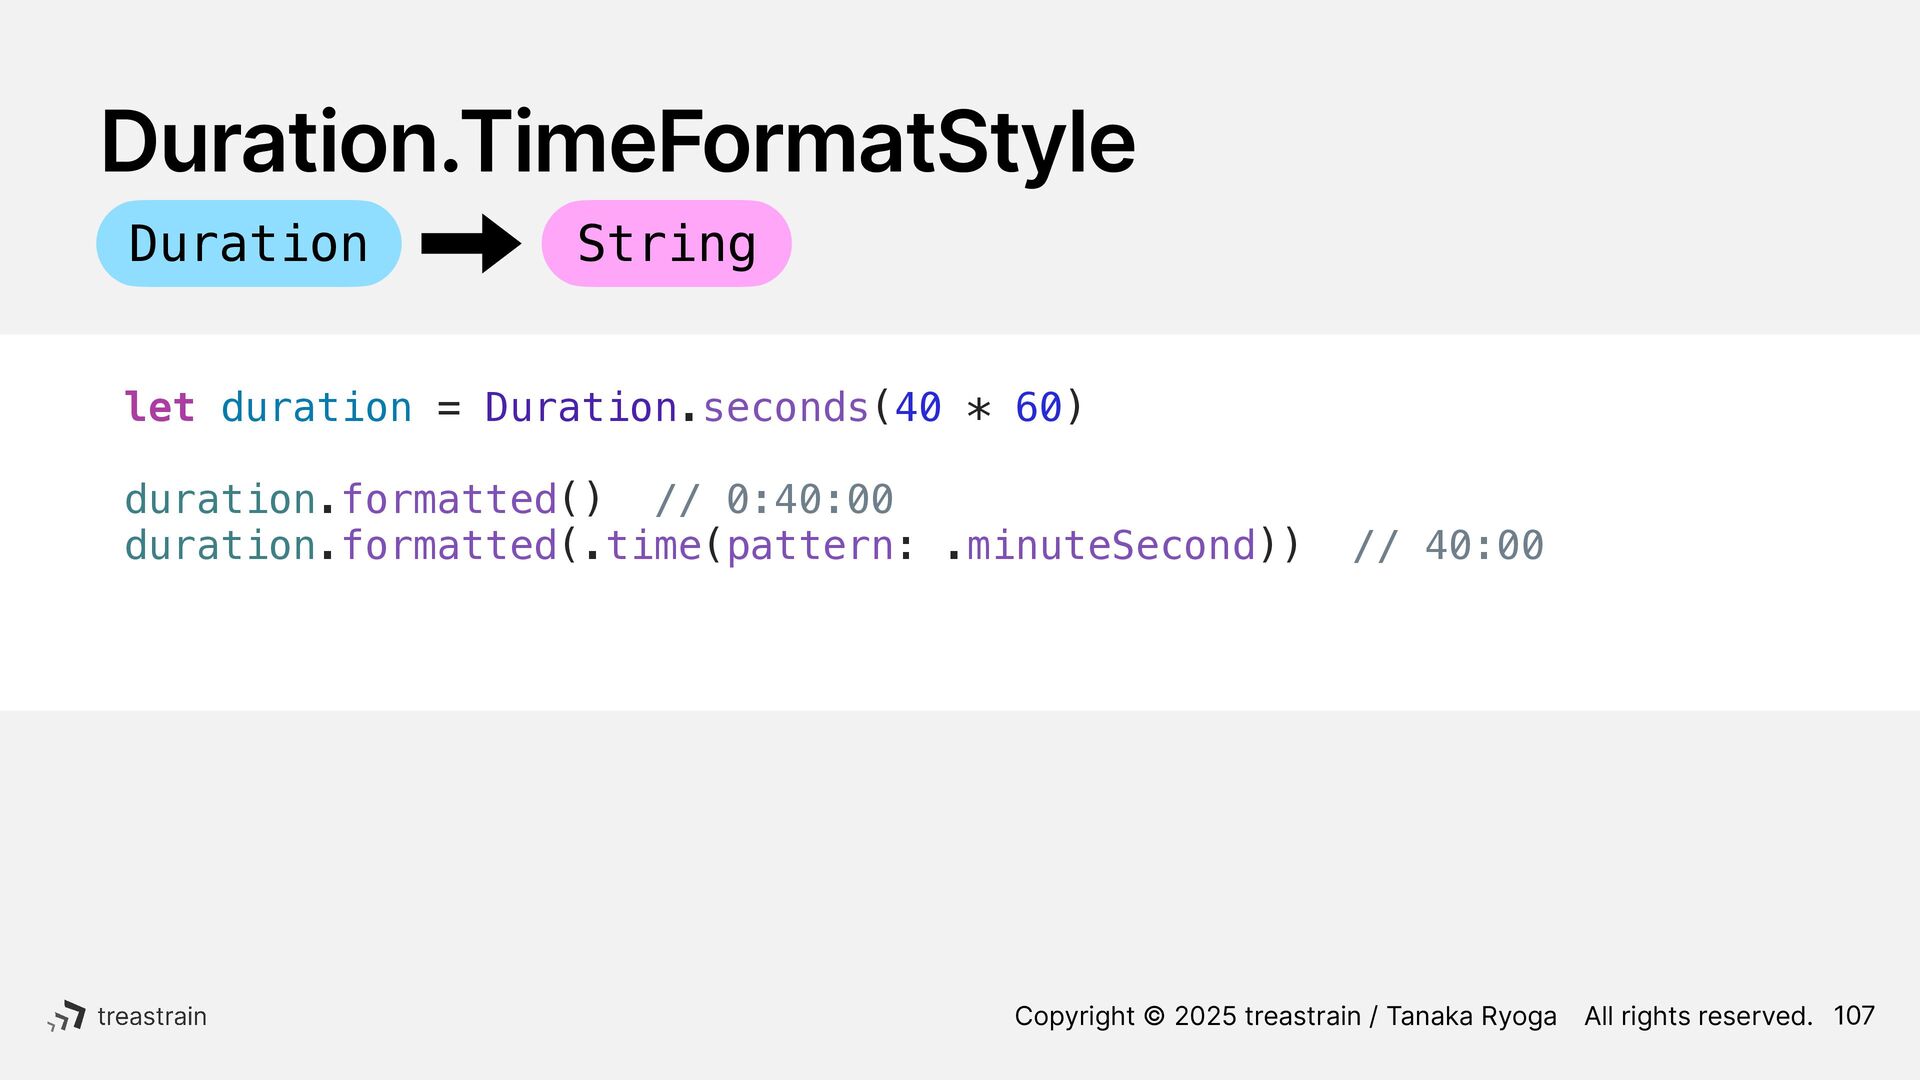This screenshot has width=1920, height=1080.
Task: Click 'formatted' in the first duration call
Action: [449, 499]
